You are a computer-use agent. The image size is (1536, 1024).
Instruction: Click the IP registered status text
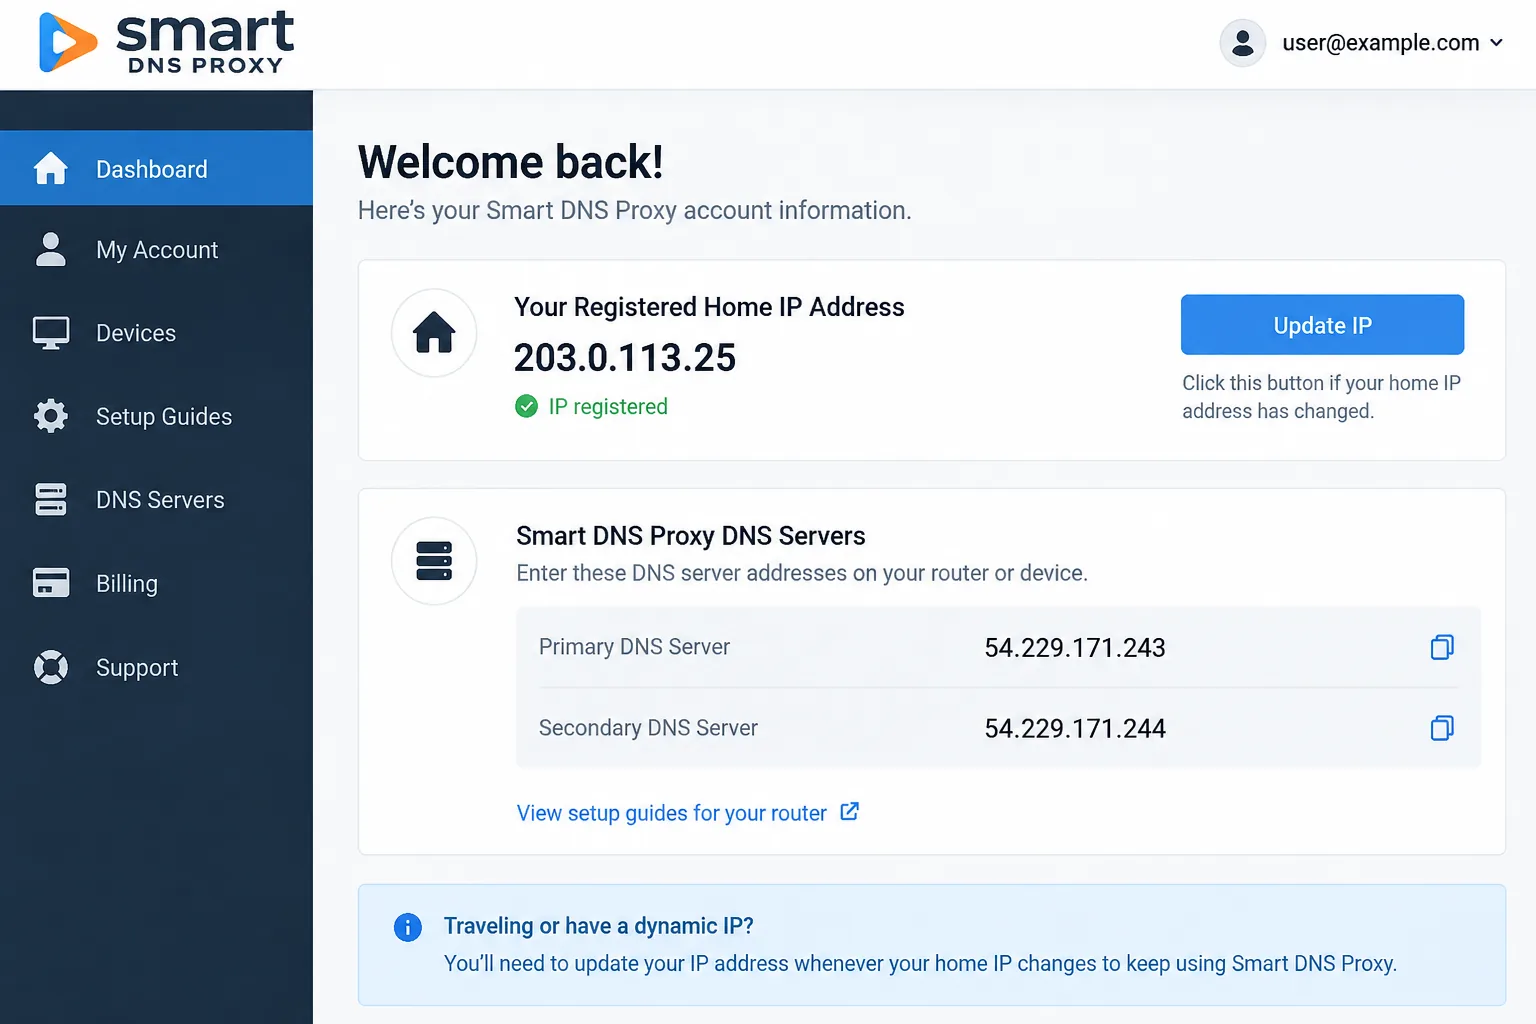tap(608, 406)
